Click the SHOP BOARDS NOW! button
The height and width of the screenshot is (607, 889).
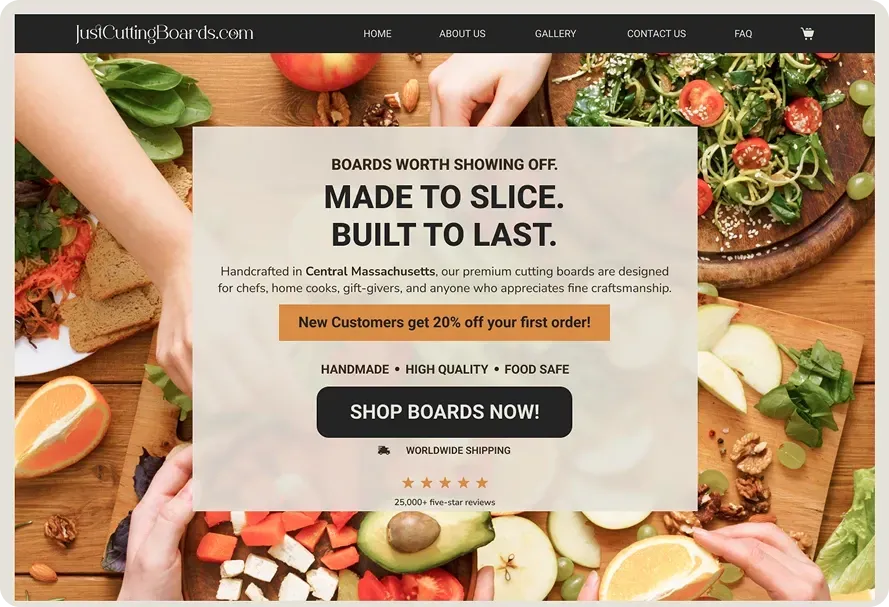point(444,412)
